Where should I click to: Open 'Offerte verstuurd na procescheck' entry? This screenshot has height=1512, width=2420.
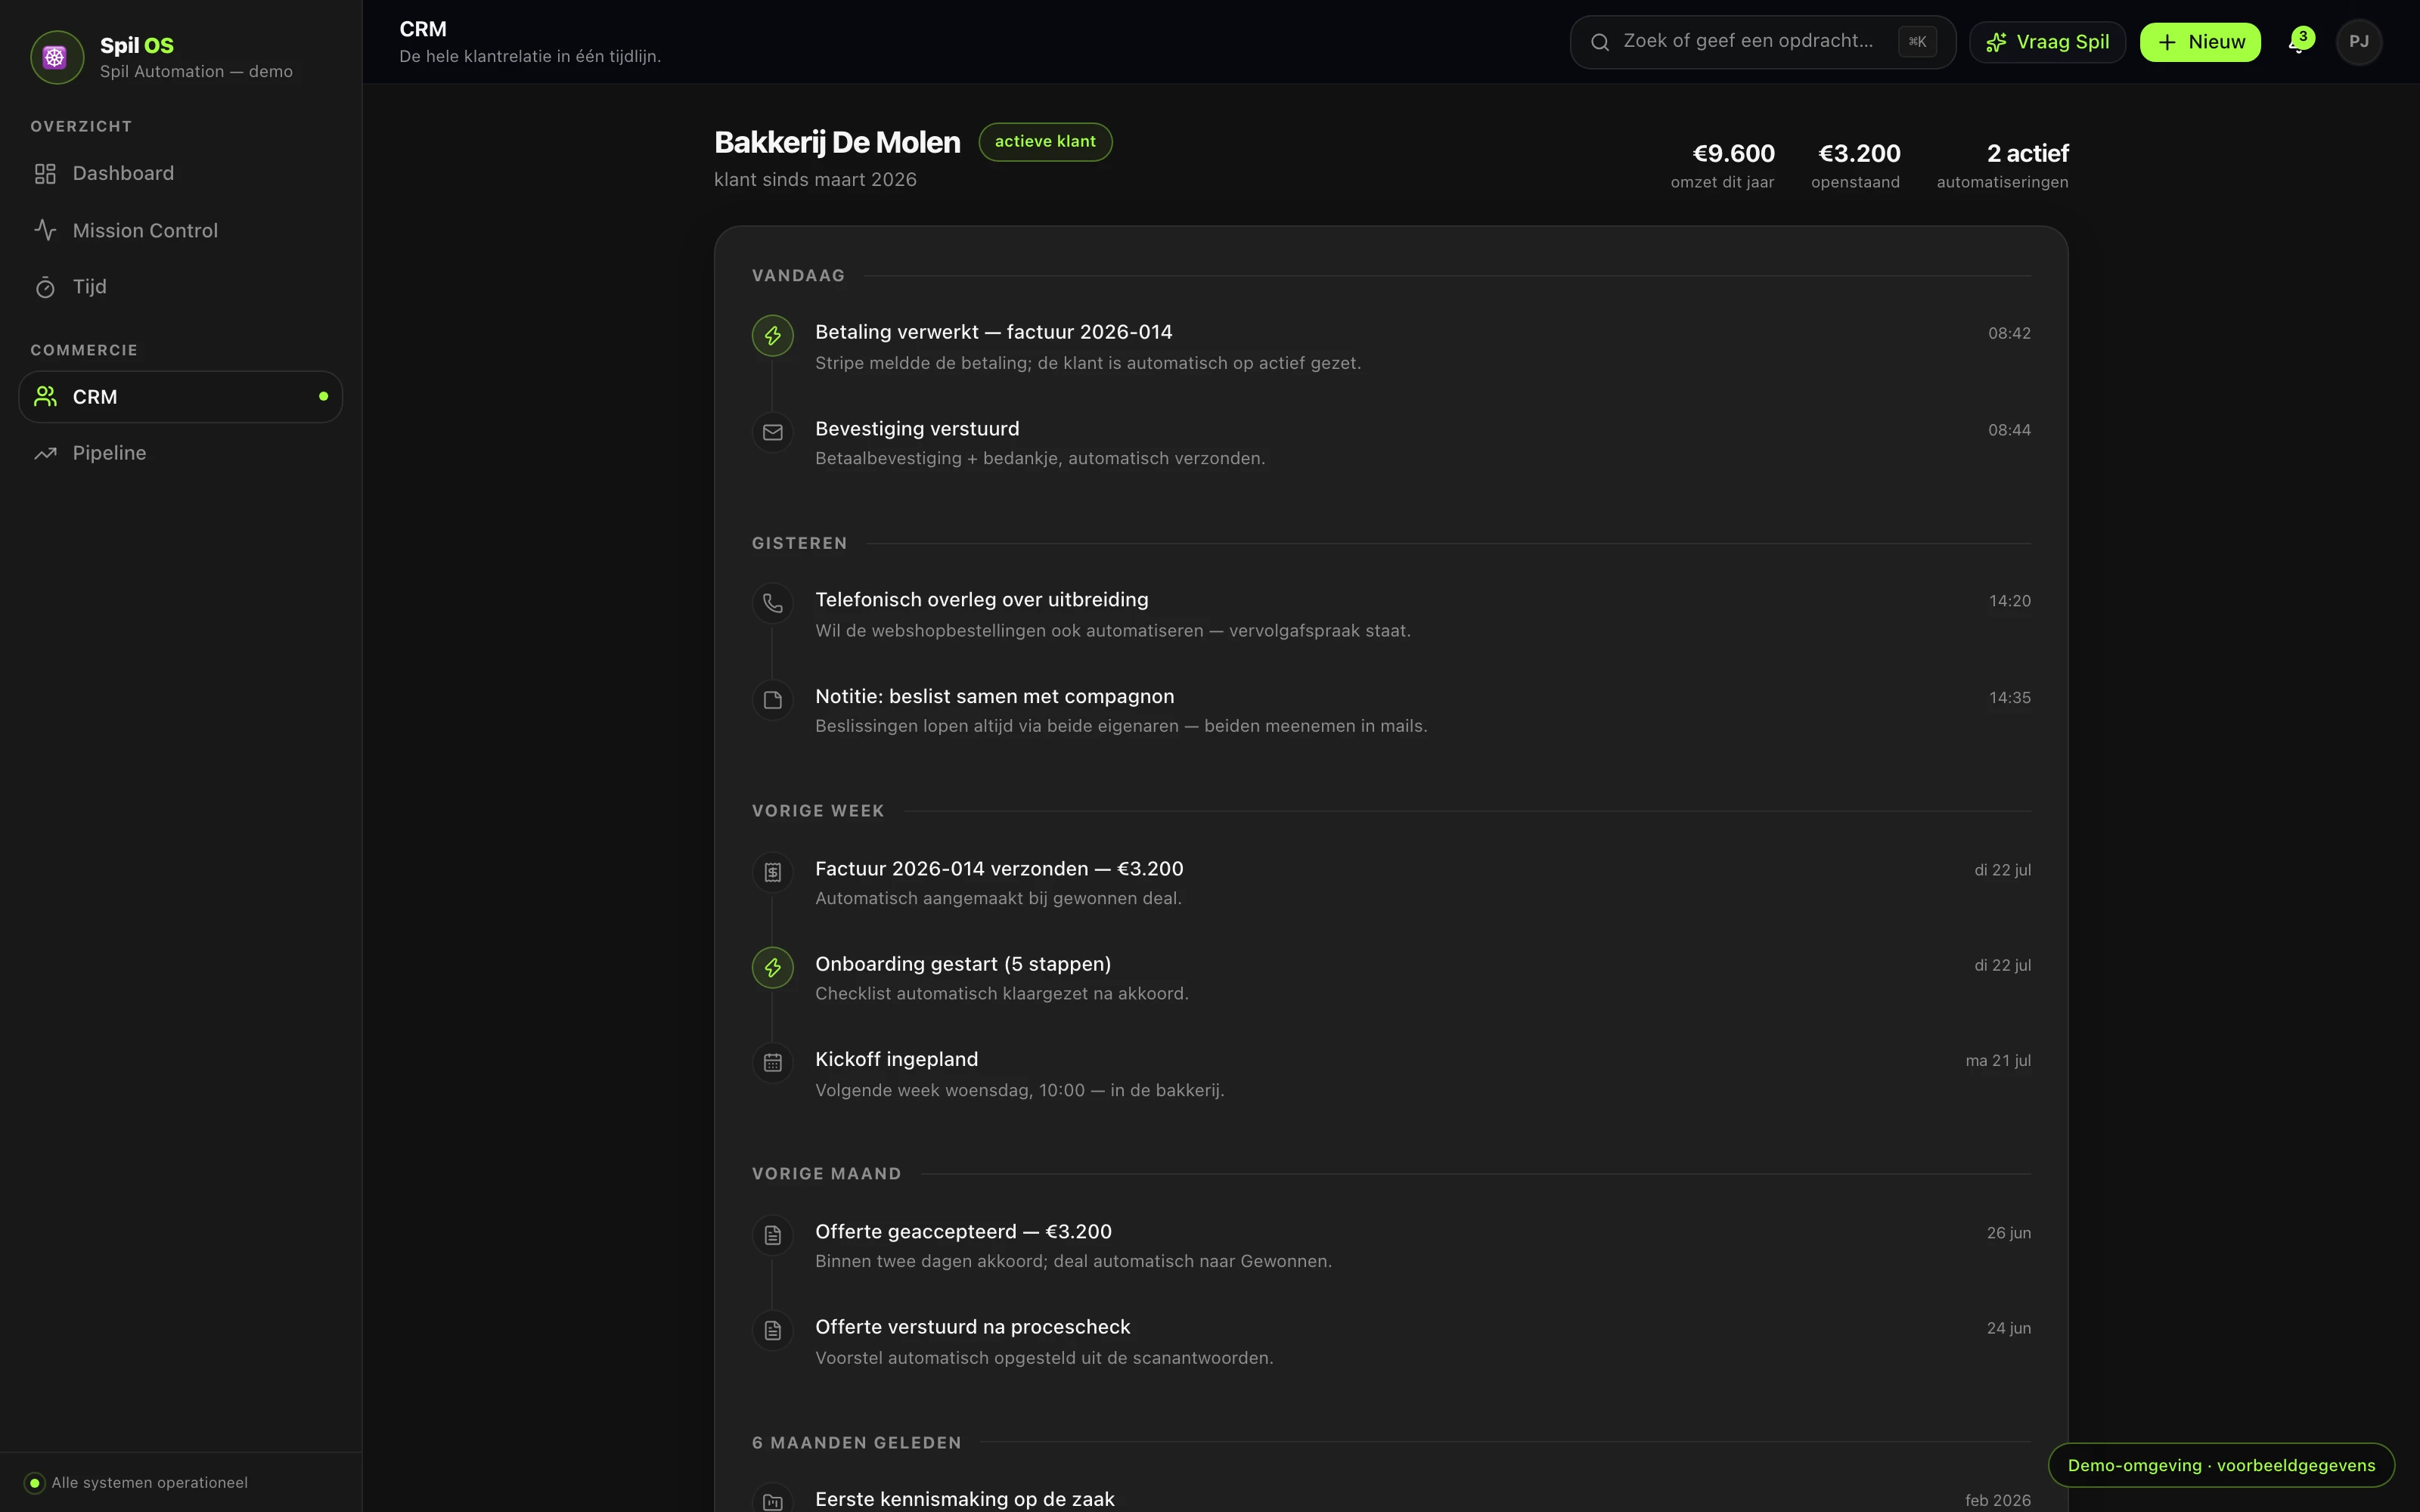pyautogui.click(x=1391, y=1341)
